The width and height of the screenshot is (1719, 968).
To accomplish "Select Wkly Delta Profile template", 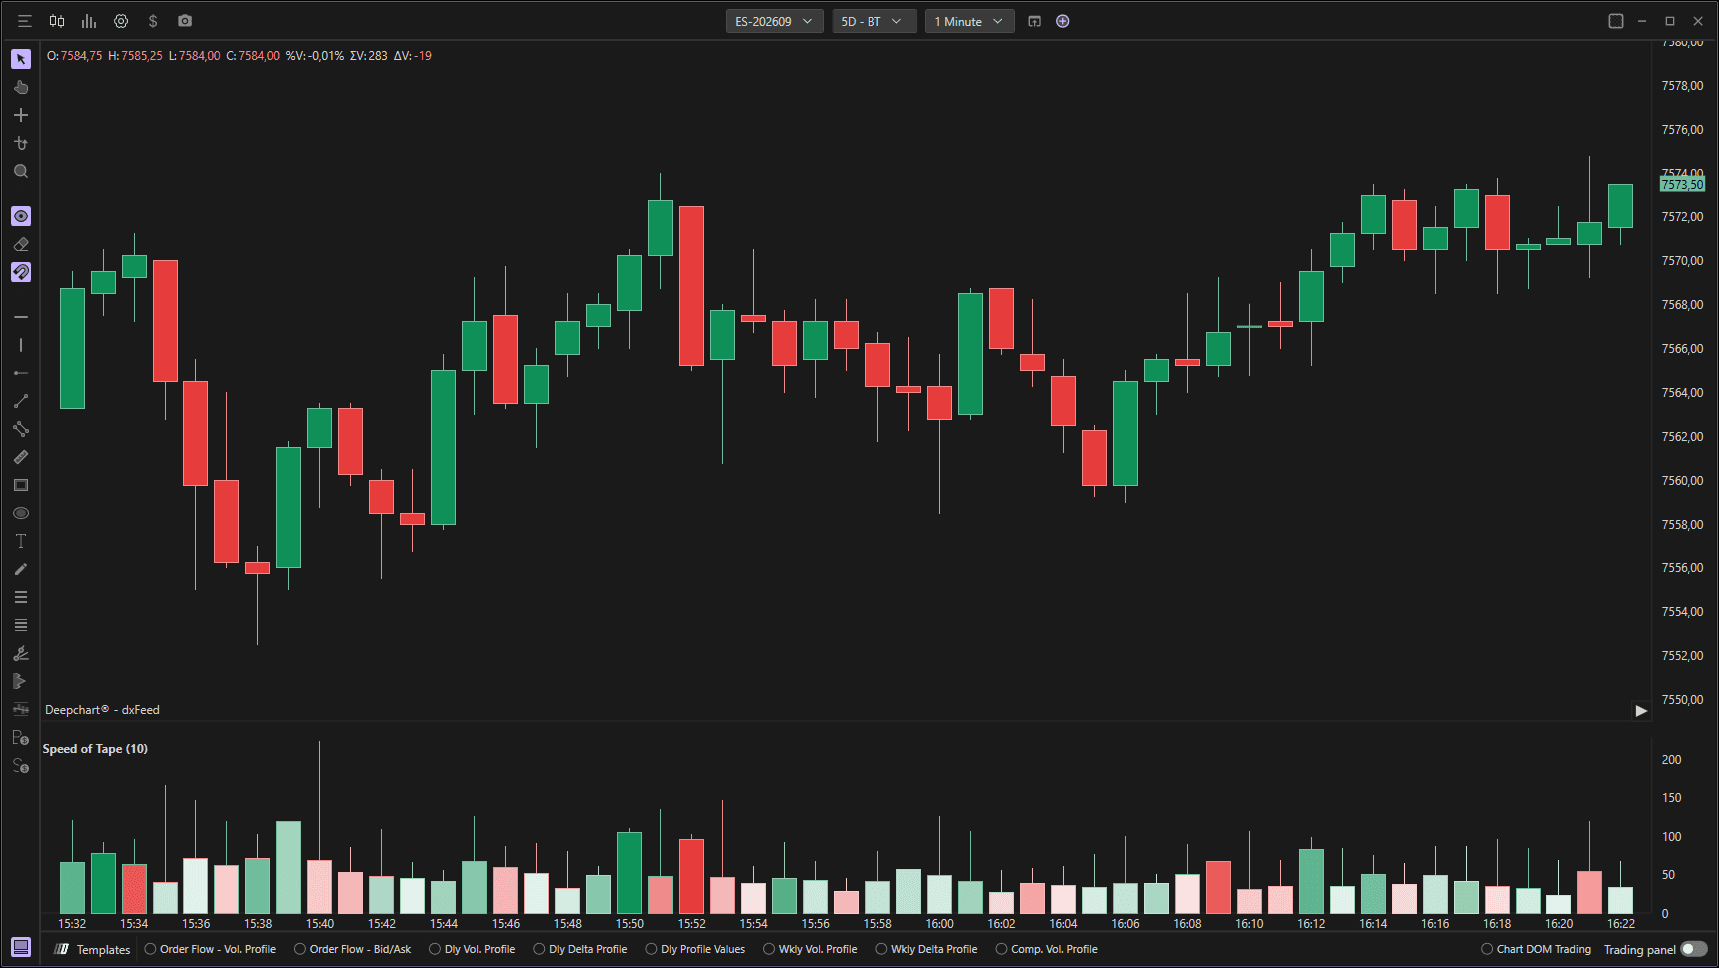I will coord(926,949).
